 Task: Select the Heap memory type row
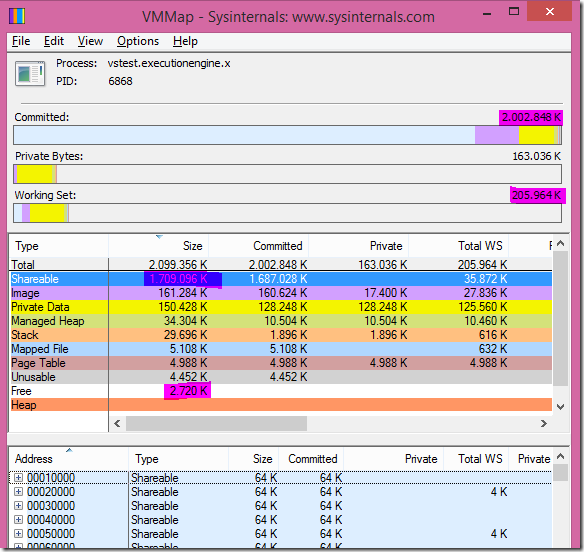pyautogui.click(x=281, y=405)
